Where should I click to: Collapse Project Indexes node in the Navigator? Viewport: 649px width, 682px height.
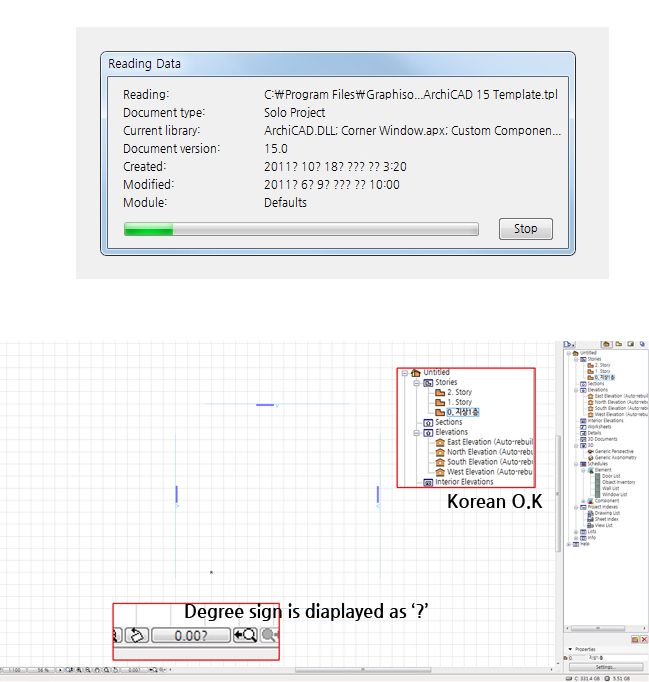tap(576, 507)
